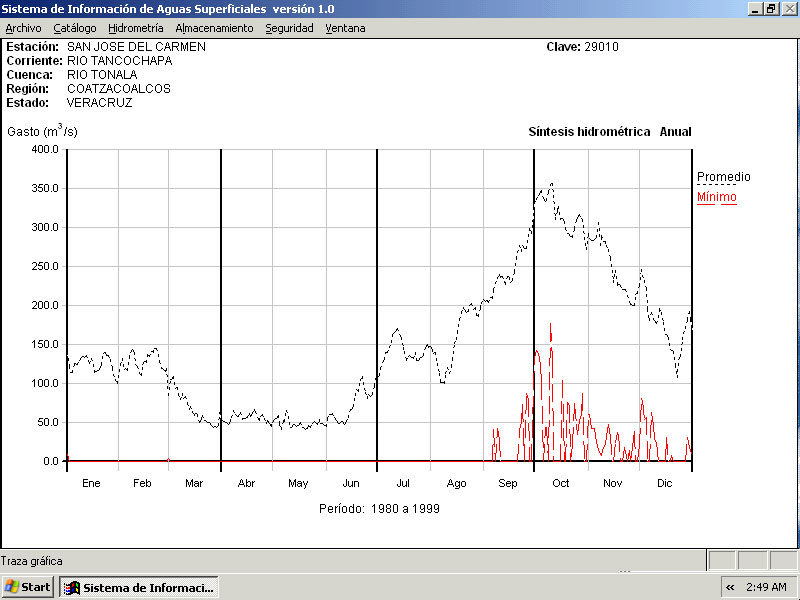Click the Traza gráfica status bar text
The height and width of the screenshot is (600, 800).
[x=32, y=561]
